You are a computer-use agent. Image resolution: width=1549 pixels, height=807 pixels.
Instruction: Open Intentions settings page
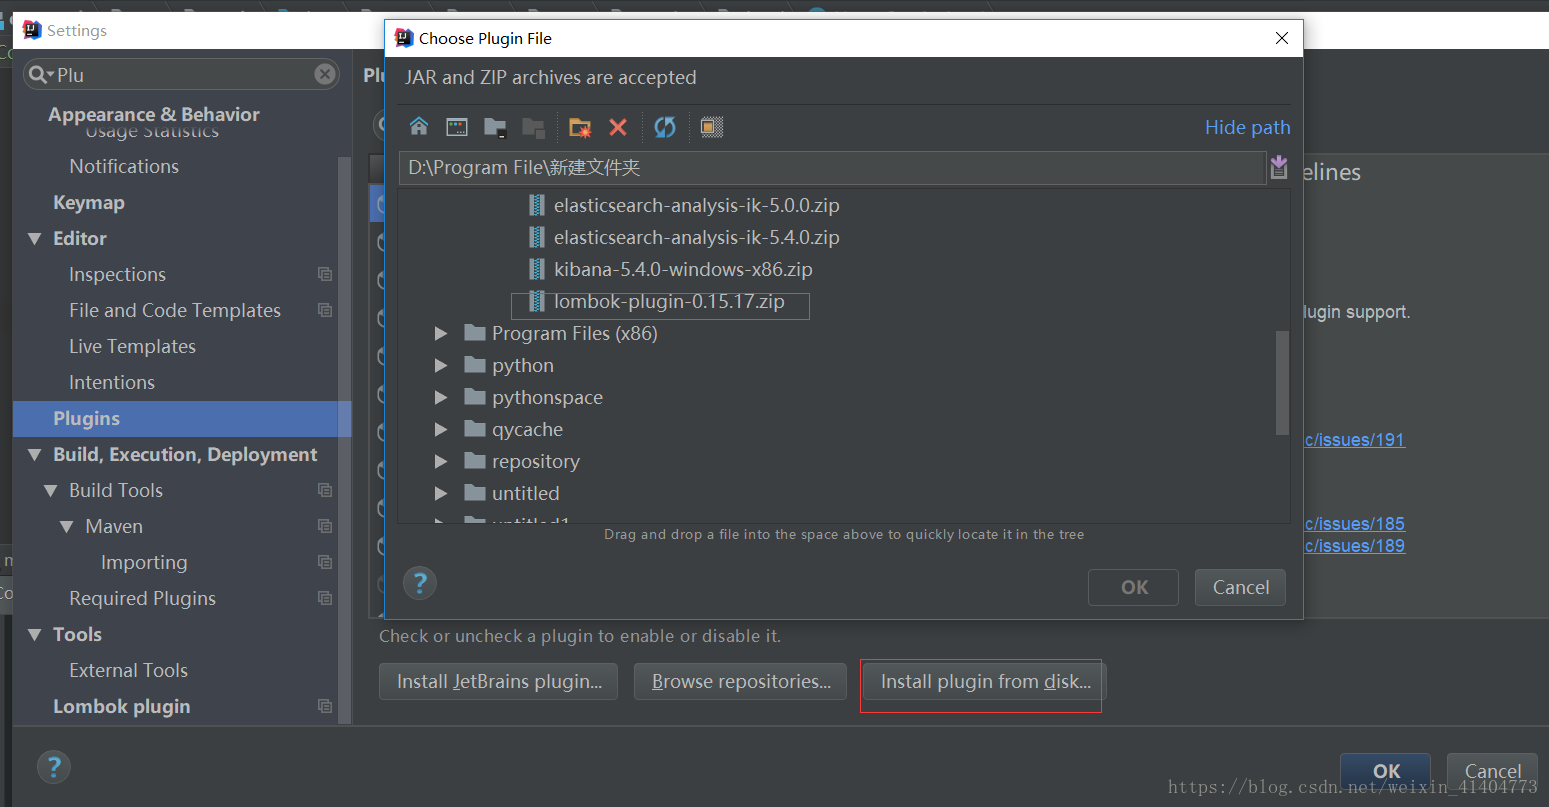pos(112,382)
